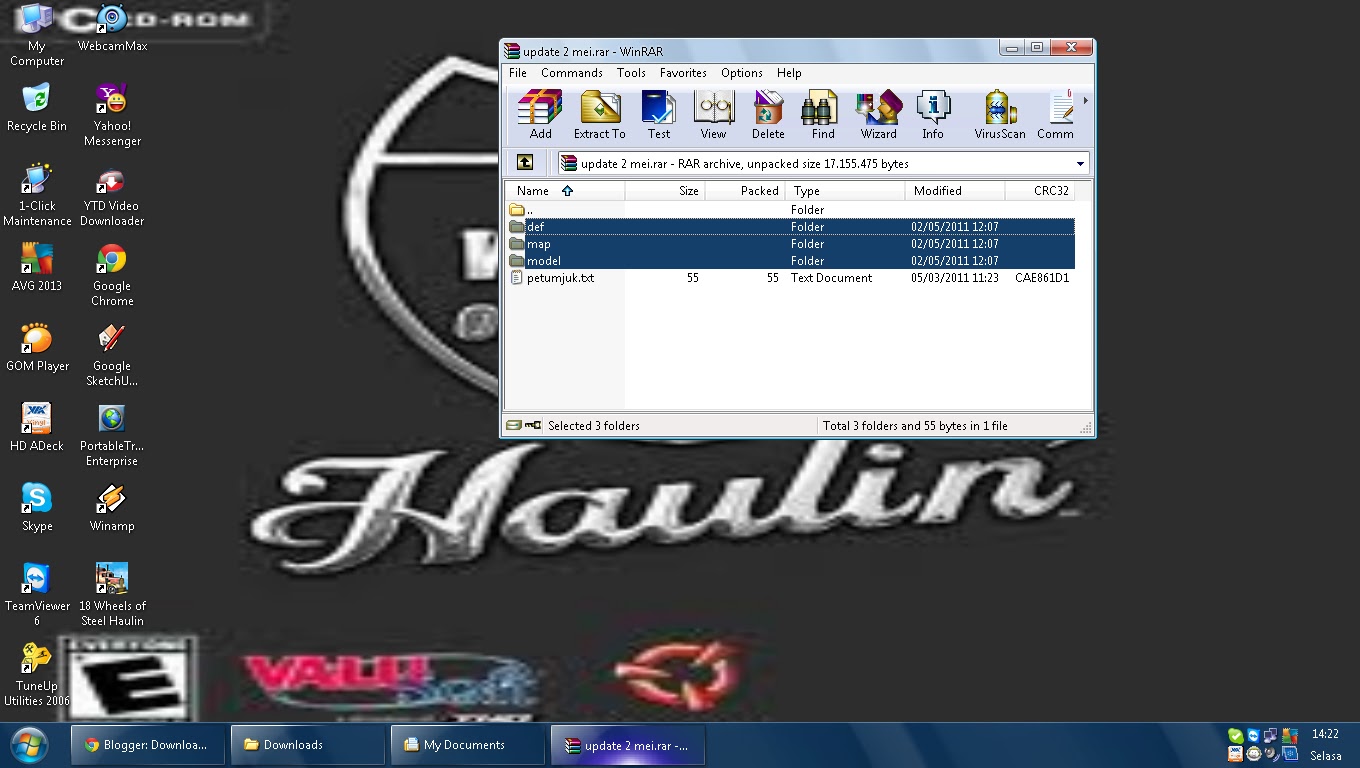Select TuneUp Utilities 2006 icon
Screen dimensions: 1360x768
tap(37, 676)
